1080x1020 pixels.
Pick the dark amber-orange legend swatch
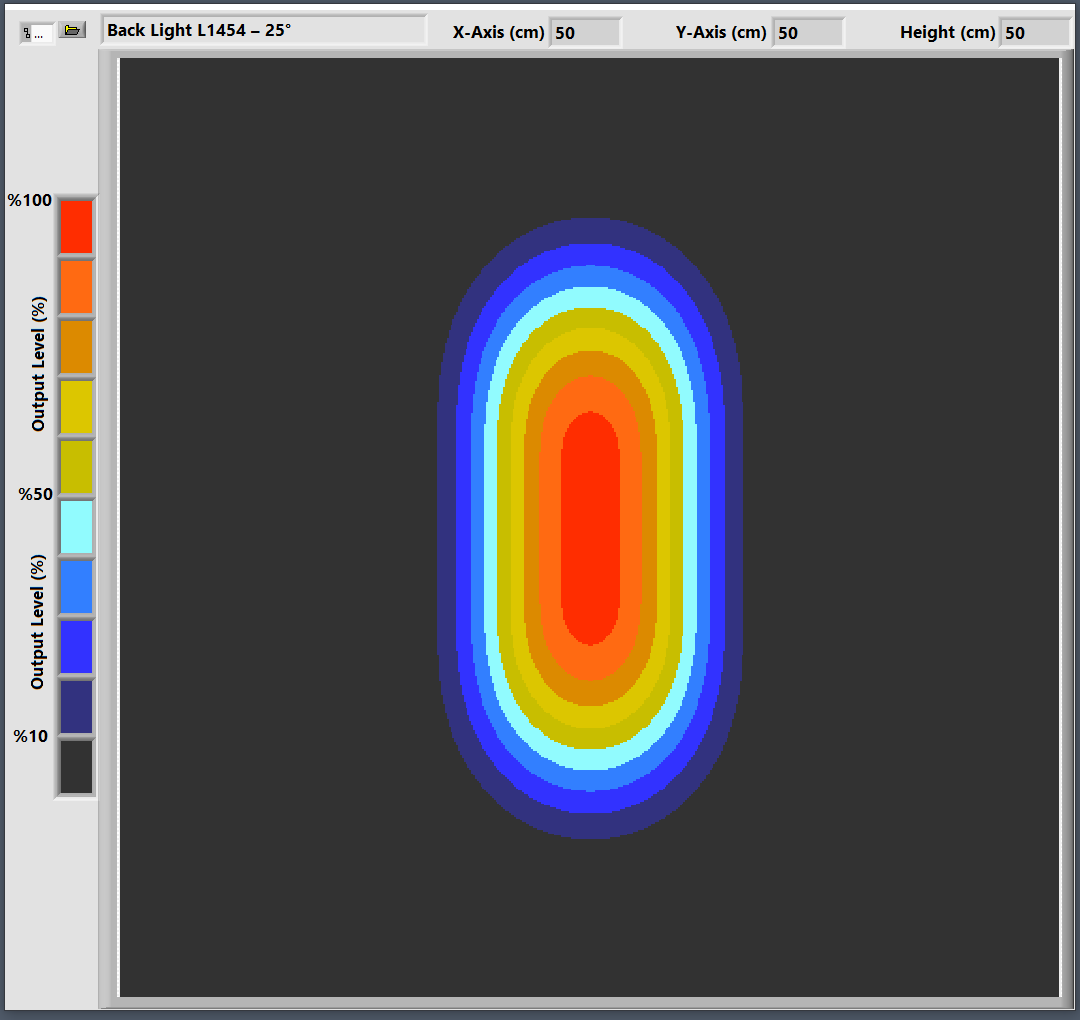pos(76,347)
